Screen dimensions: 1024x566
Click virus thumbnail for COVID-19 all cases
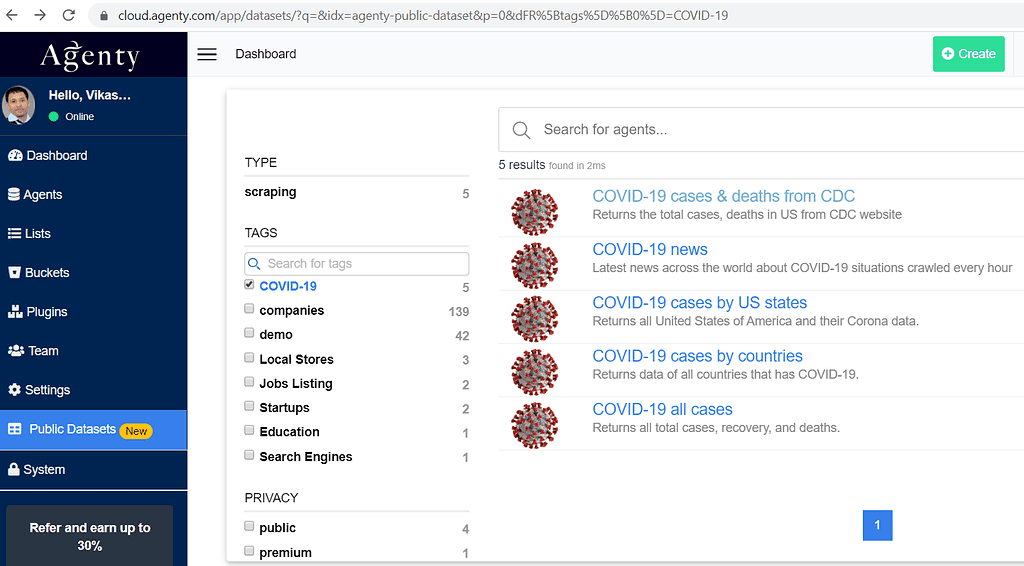tap(535, 426)
